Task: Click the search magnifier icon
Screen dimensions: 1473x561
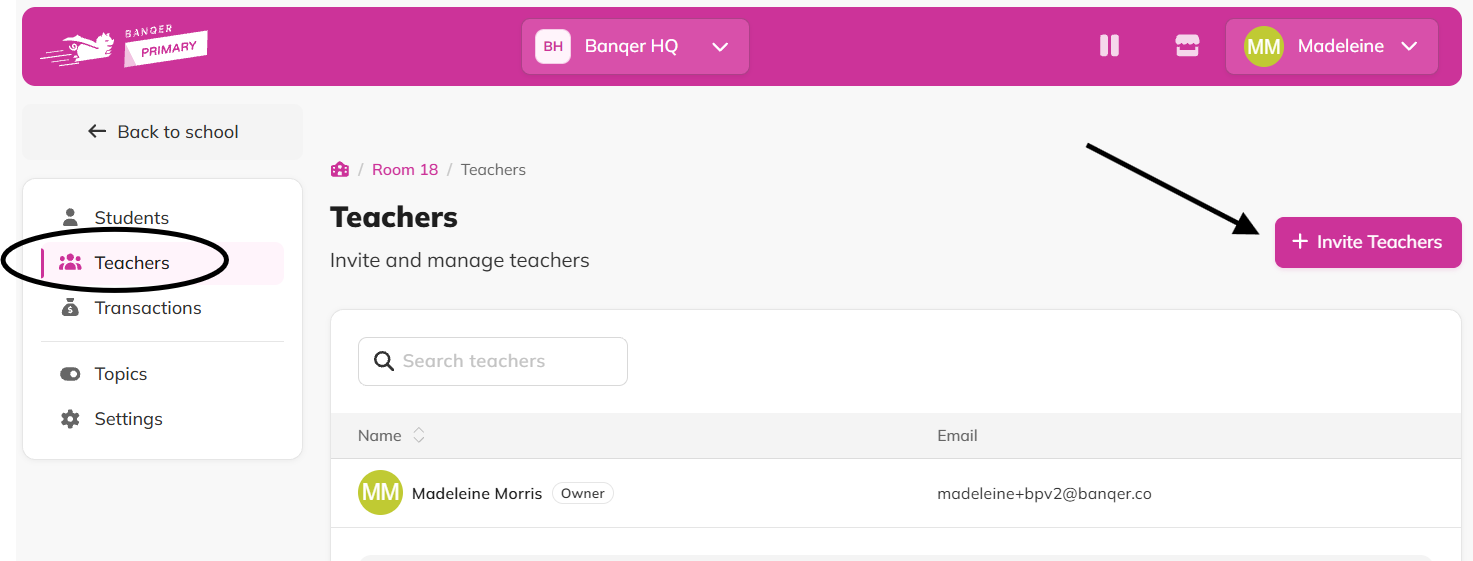Action: tap(383, 361)
